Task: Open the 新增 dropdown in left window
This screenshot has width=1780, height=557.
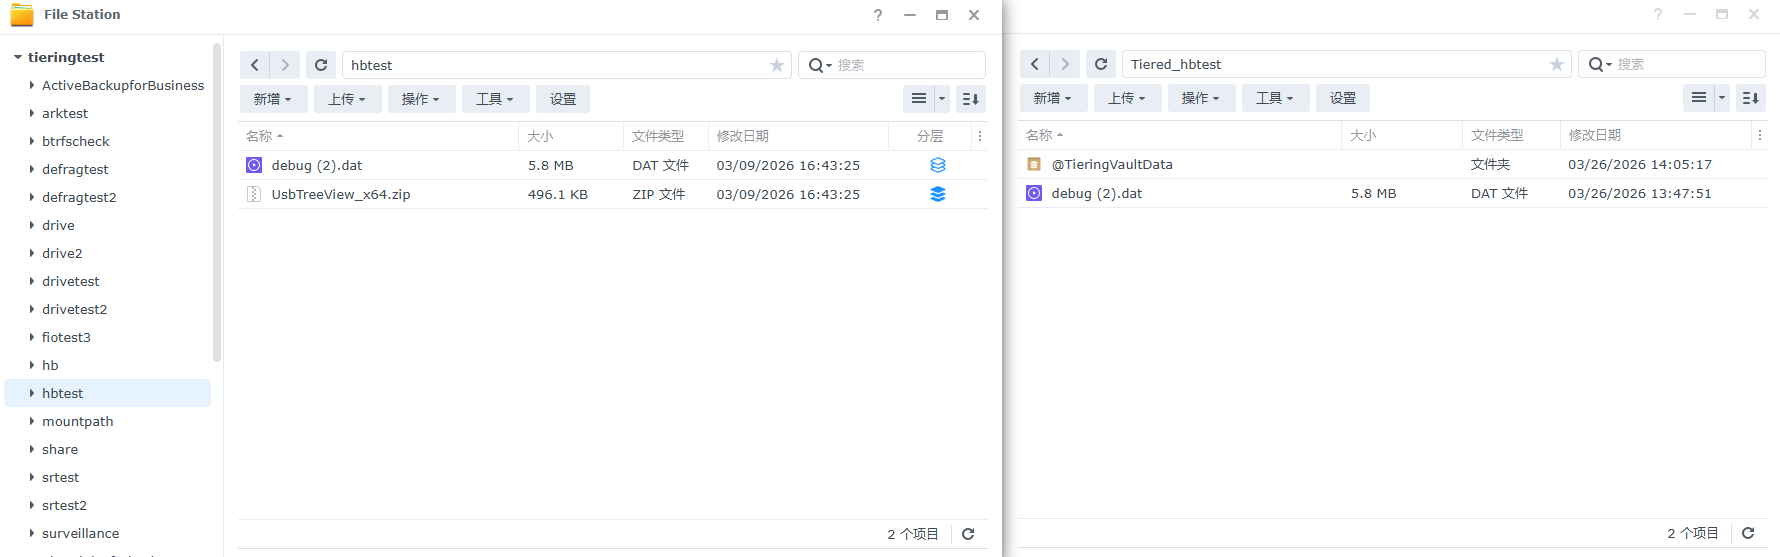Action: point(272,99)
